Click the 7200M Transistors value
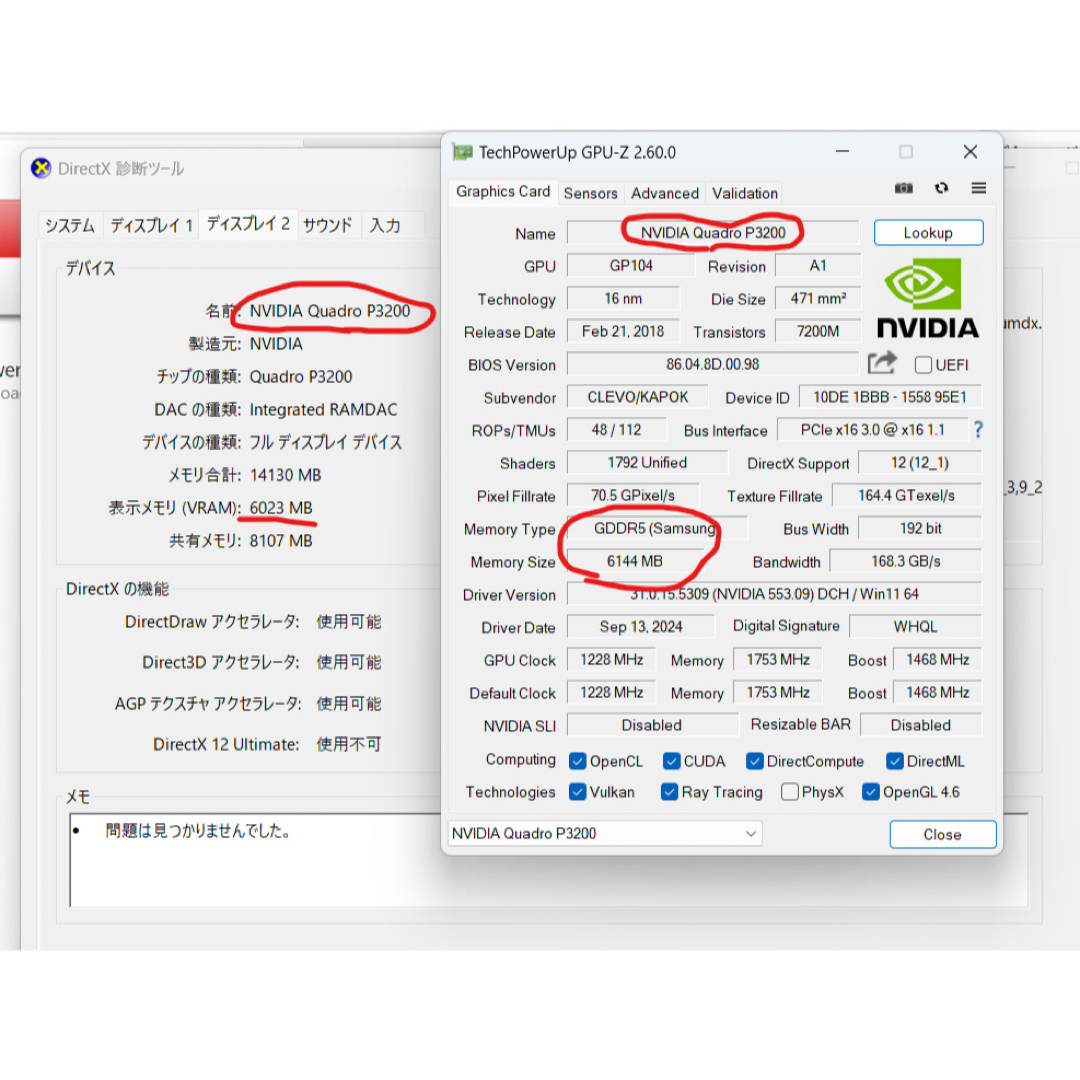Screen dimensions: 1080x1080 818,331
